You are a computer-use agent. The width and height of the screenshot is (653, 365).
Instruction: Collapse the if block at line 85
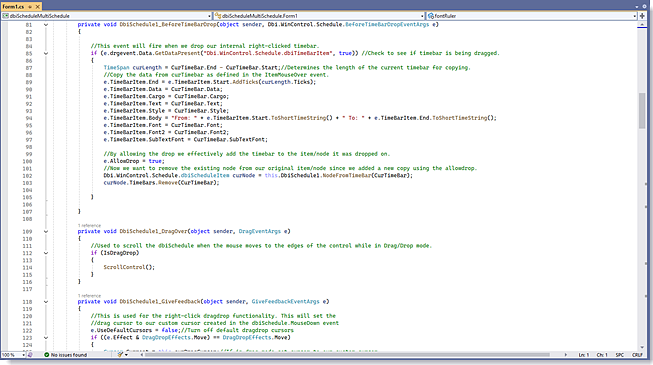[46, 53]
